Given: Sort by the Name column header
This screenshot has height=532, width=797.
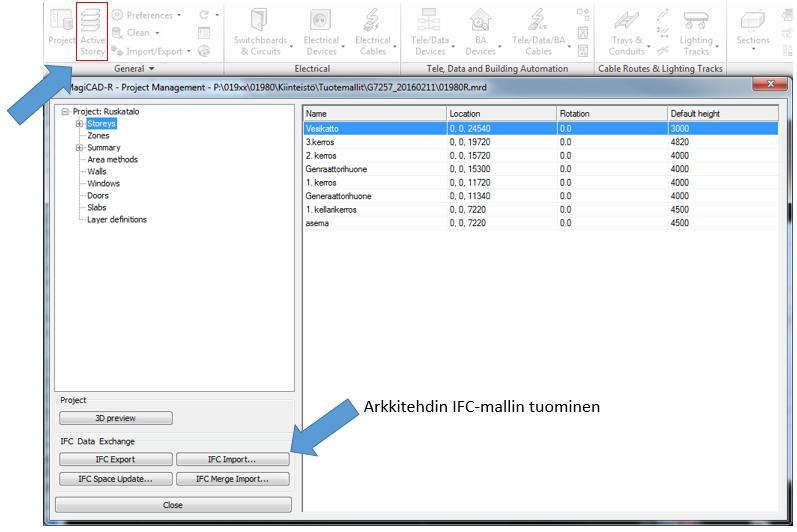Looking at the screenshot, I should tap(375, 114).
